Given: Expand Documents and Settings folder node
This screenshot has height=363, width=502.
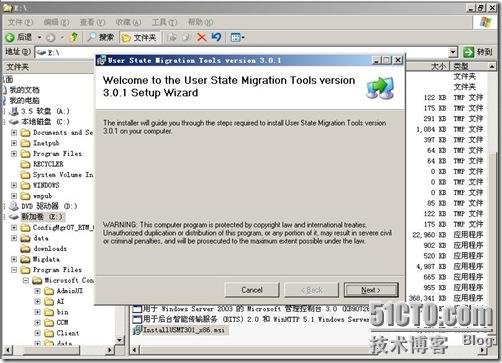Looking at the screenshot, I should click(14, 133).
